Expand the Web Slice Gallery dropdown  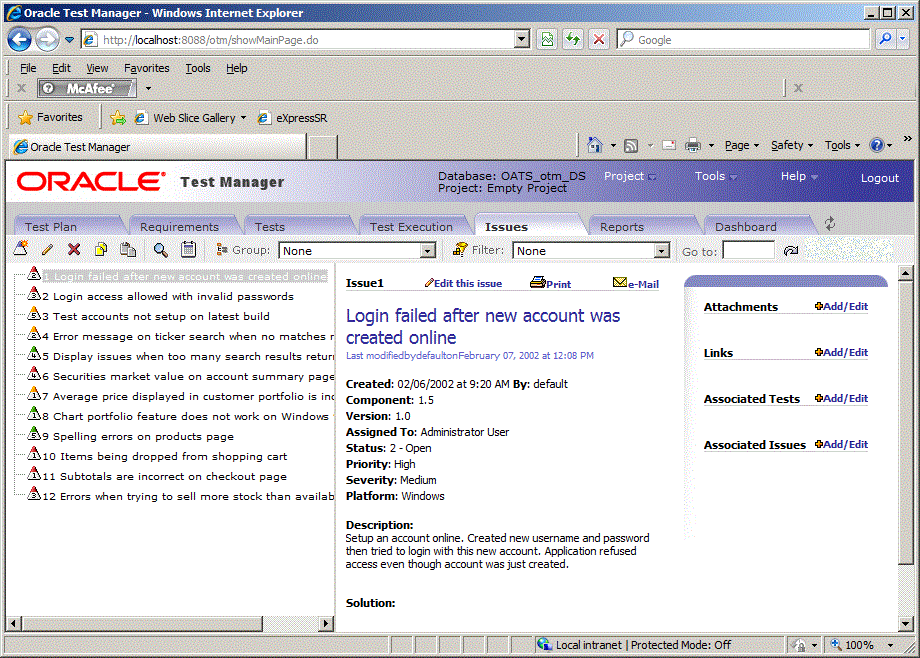(x=243, y=118)
